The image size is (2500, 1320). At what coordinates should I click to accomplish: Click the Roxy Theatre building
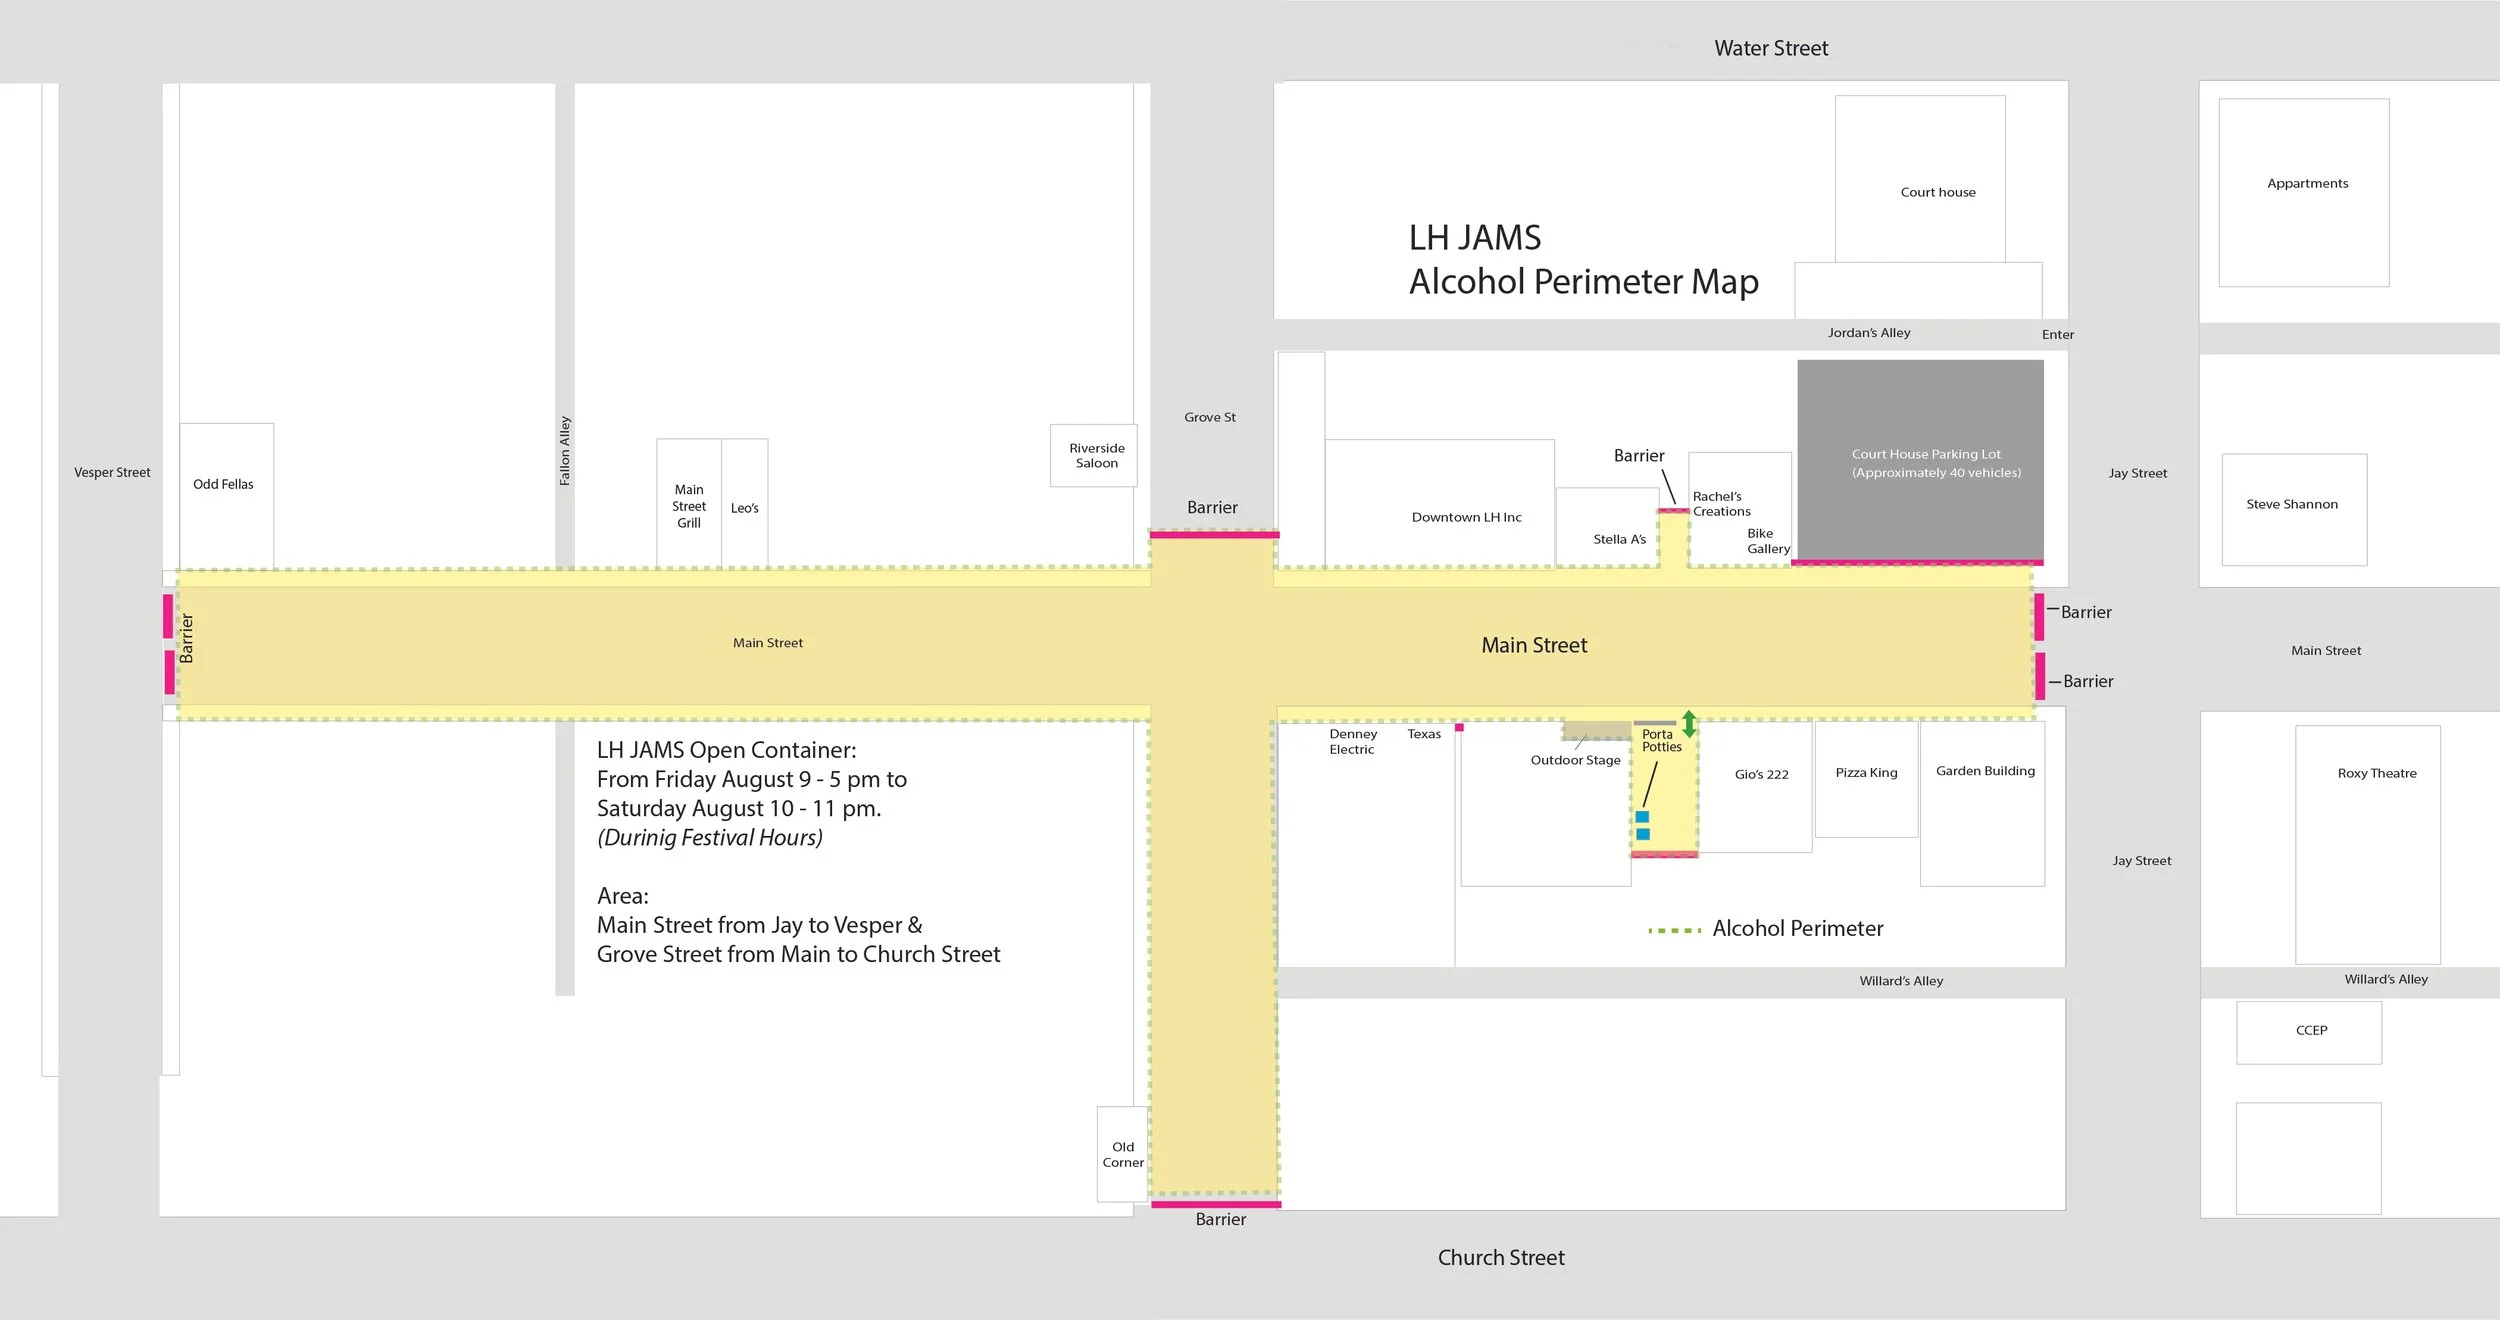tap(2367, 844)
